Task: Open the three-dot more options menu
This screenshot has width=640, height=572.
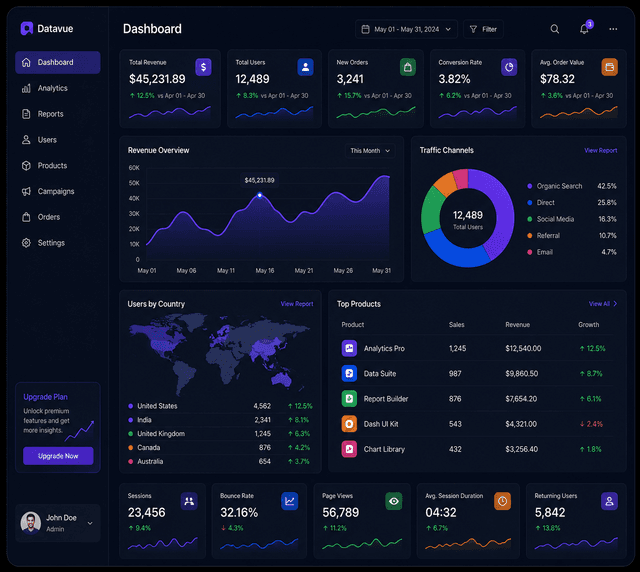Action: [x=613, y=29]
